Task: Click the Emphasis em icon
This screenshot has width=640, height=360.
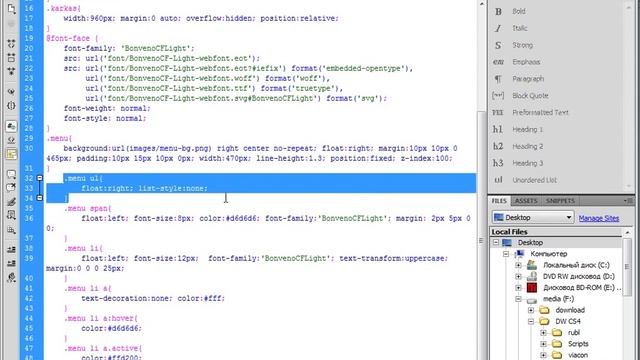Action: click(x=498, y=62)
